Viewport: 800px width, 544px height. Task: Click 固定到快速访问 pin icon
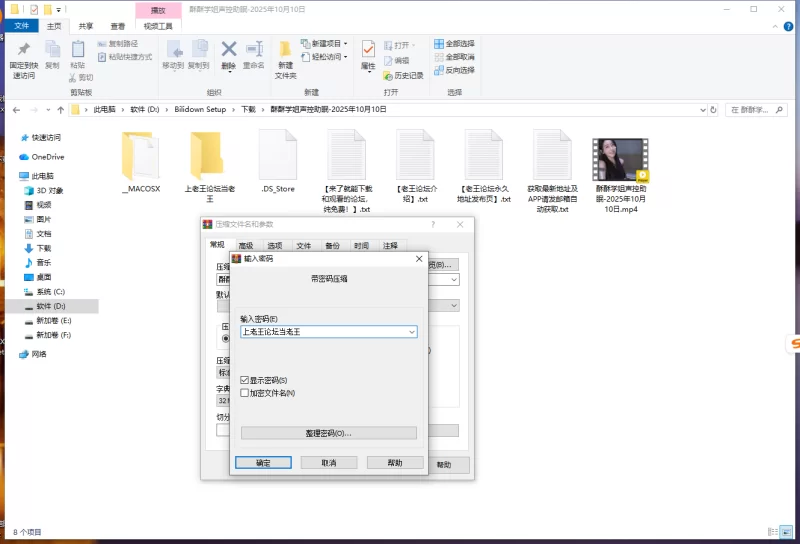[x=23, y=57]
